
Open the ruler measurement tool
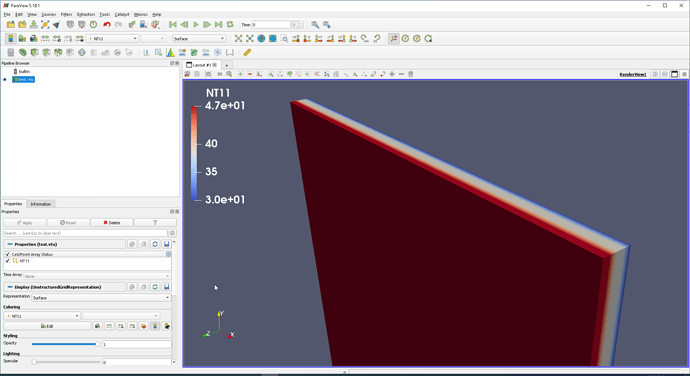[247, 52]
